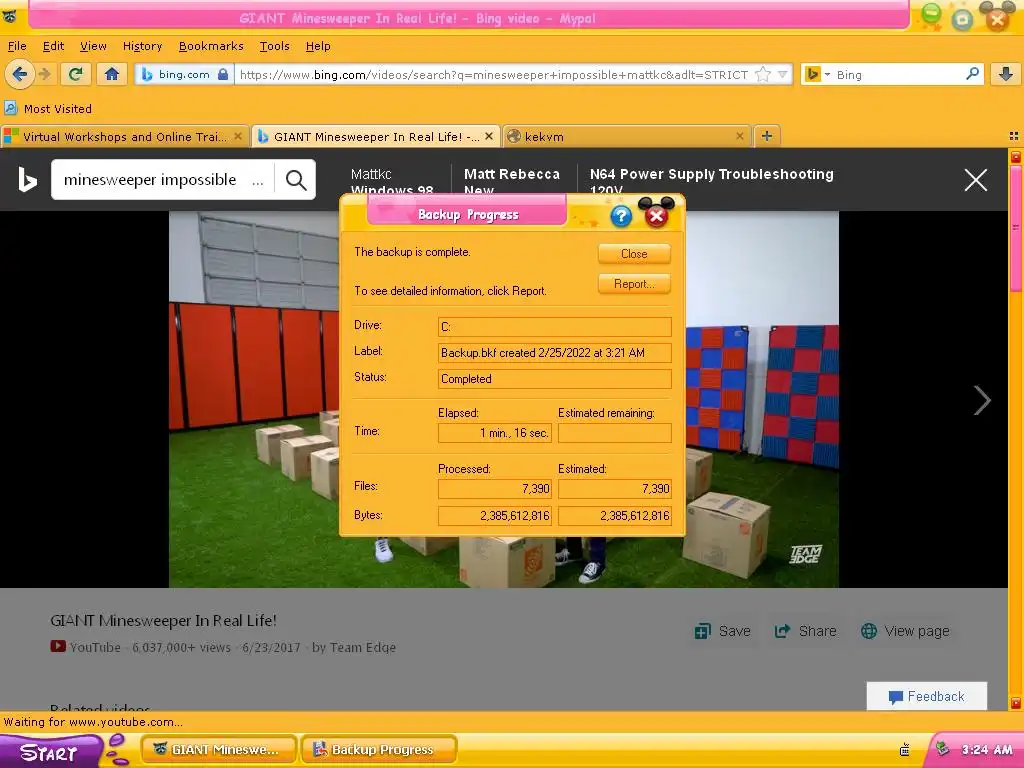The width and height of the screenshot is (1024, 768).
Task: Open a new tab with plus button
Action: 767,136
